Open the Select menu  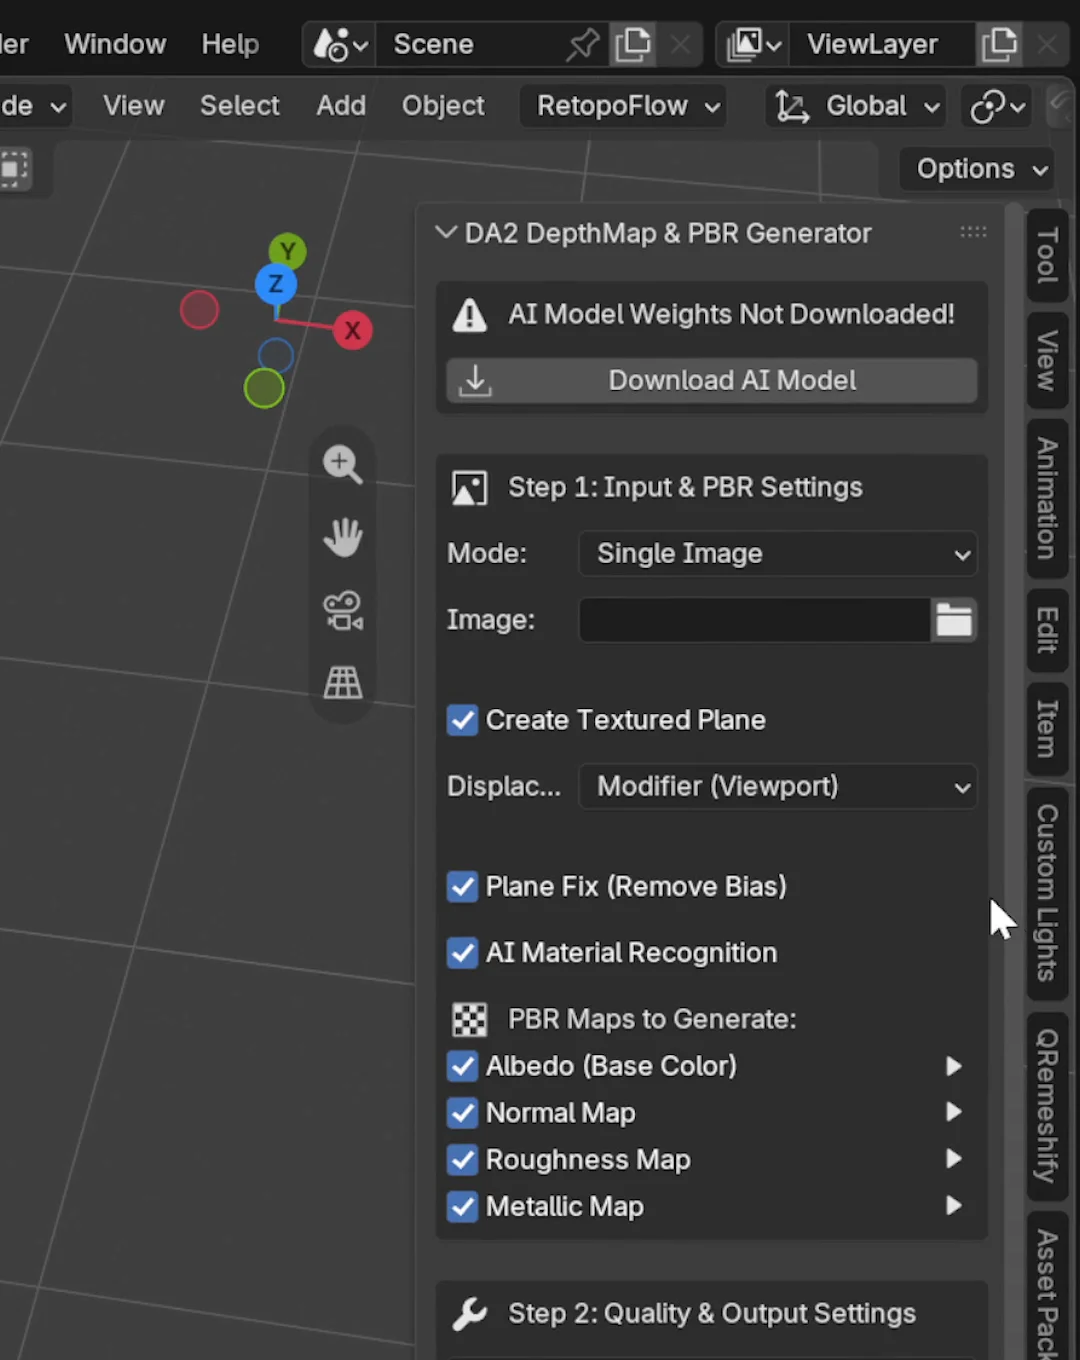tap(240, 106)
